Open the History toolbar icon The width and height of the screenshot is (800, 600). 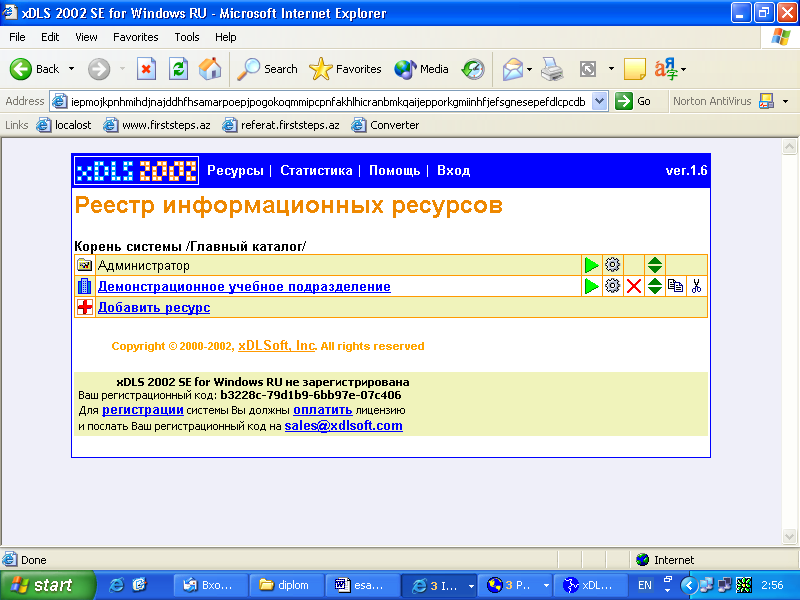[473, 69]
